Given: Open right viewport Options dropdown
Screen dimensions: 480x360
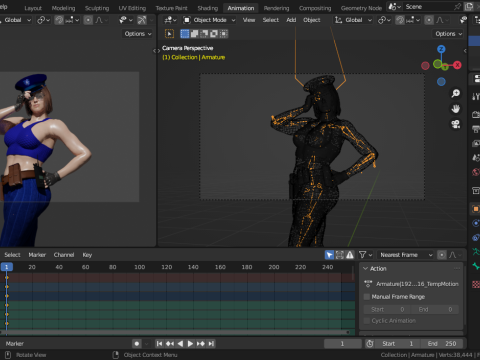Looking at the screenshot, I should [449, 34].
